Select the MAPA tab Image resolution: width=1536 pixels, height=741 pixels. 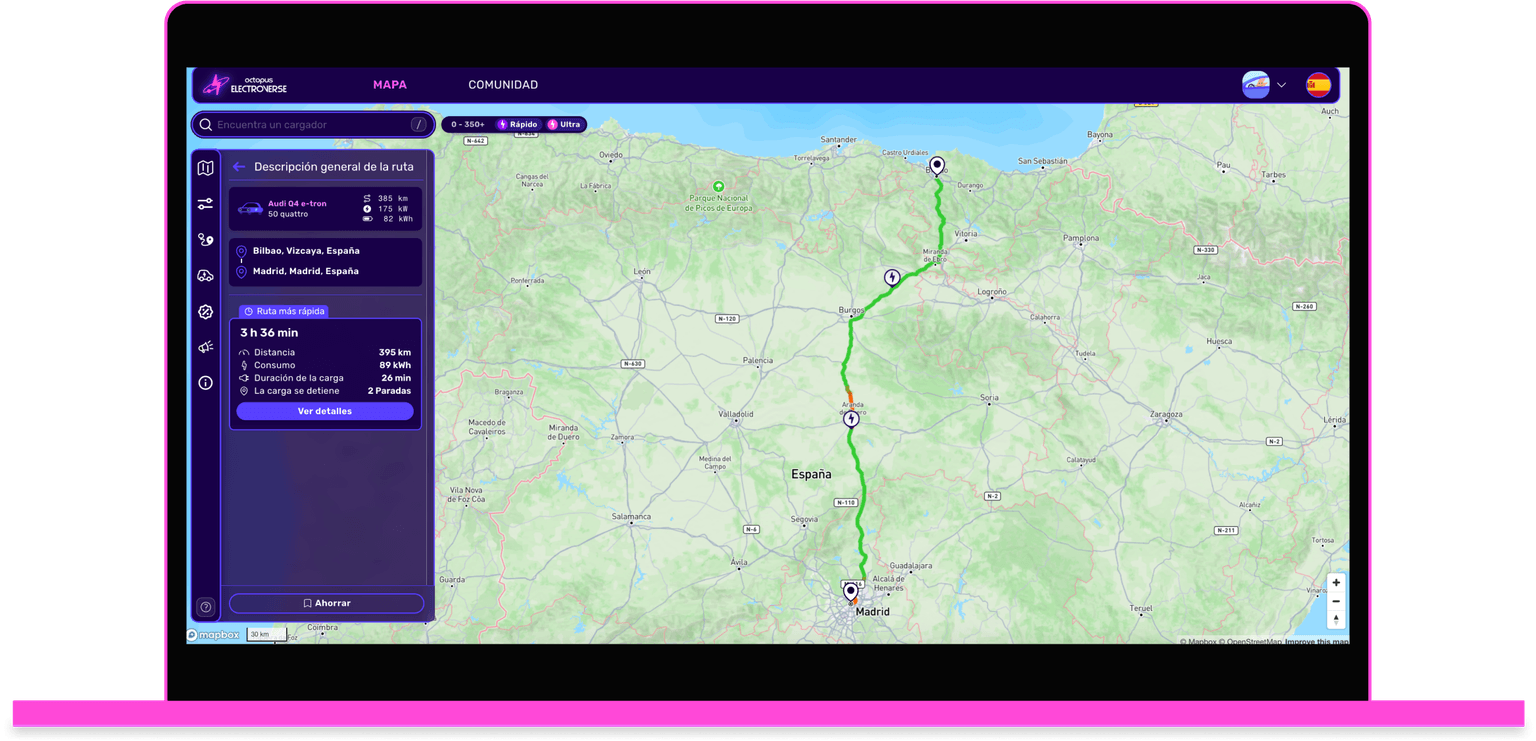click(390, 85)
